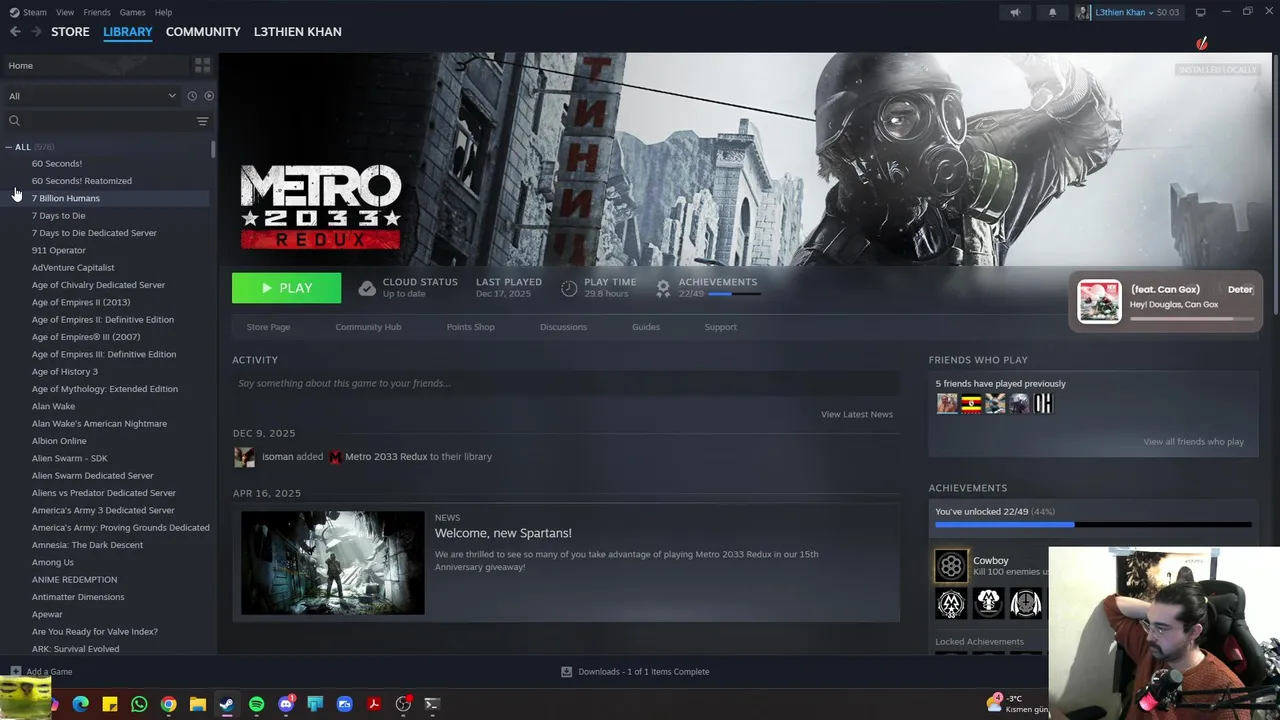Go forward with the right arrow
This screenshot has height=720, width=1280.
pyautogui.click(x=36, y=32)
